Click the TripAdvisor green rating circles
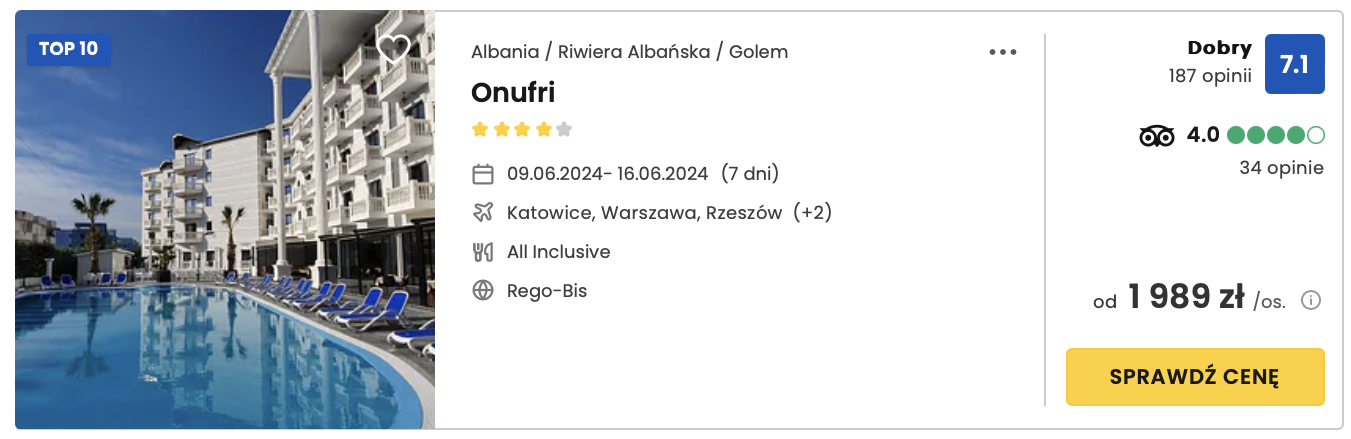 (1275, 135)
